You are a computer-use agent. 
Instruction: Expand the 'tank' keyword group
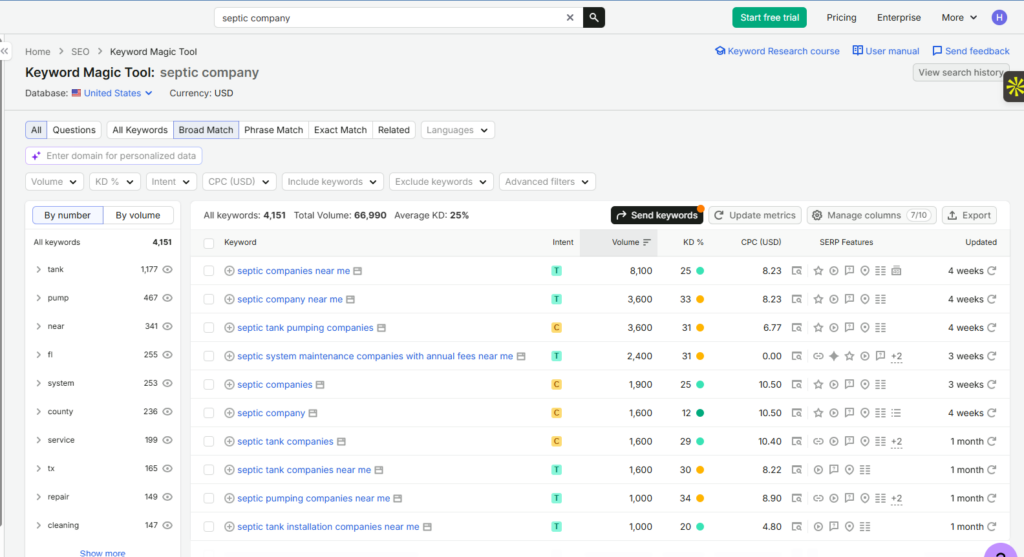coord(39,270)
